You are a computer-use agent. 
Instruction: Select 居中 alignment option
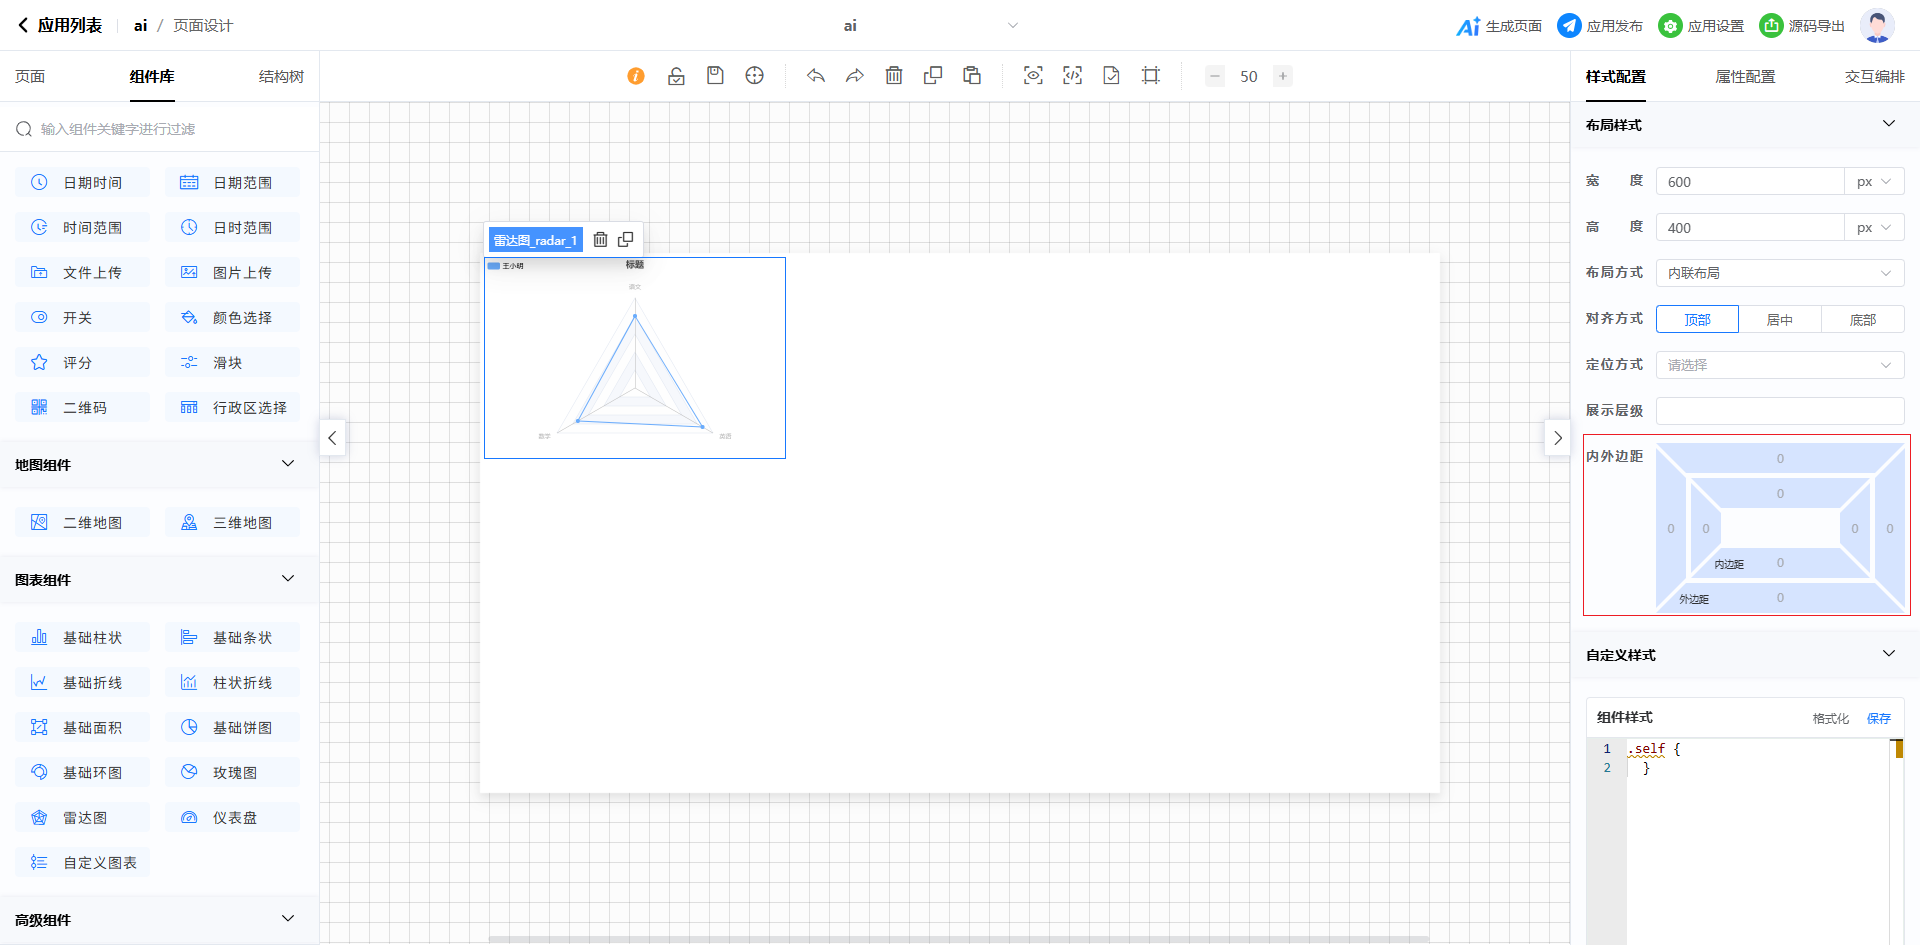[x=1780, y=320]
